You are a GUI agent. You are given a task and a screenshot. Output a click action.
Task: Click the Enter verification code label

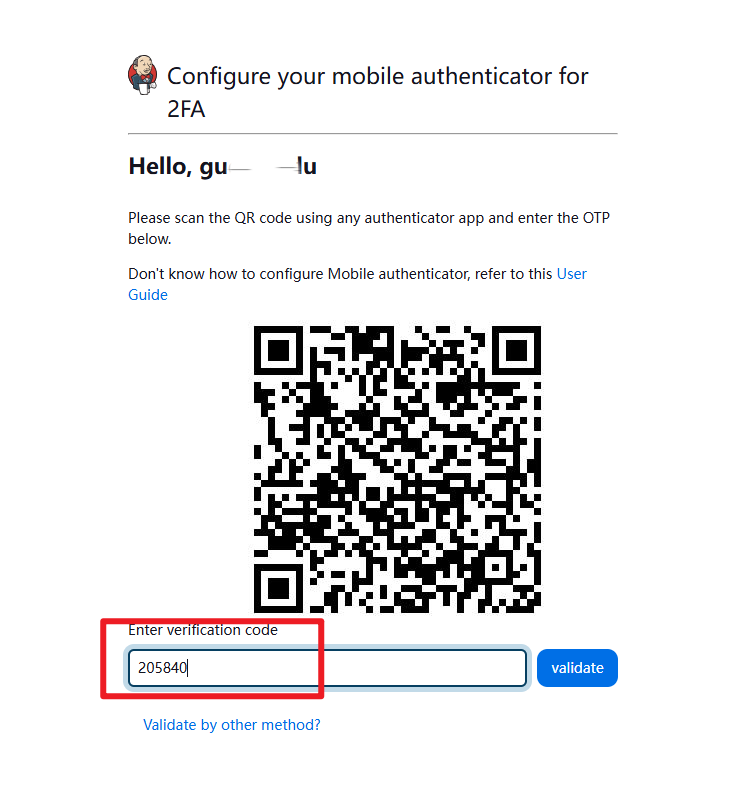[203, 630]
